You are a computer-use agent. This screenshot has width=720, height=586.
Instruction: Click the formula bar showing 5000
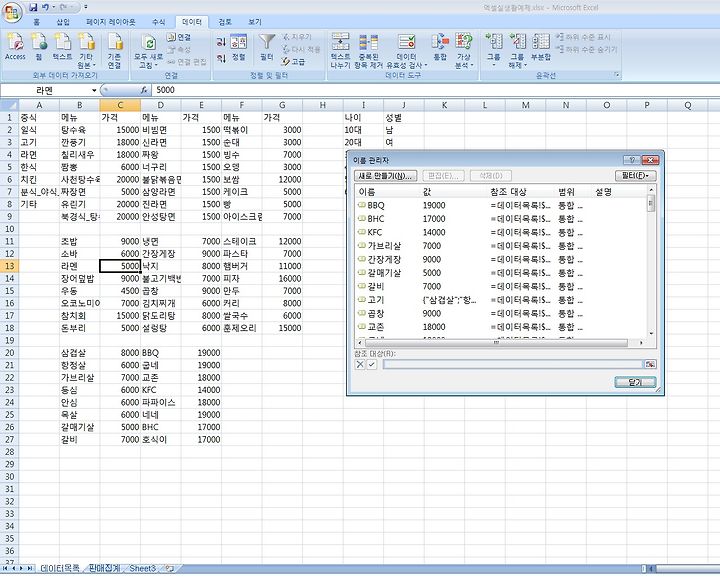pos(434,90)
